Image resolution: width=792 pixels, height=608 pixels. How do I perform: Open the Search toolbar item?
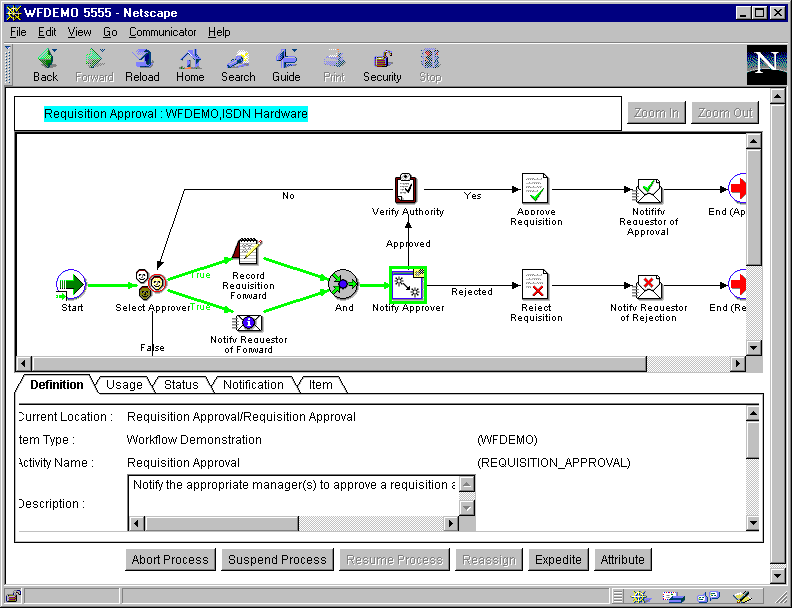tap(238, 66)
